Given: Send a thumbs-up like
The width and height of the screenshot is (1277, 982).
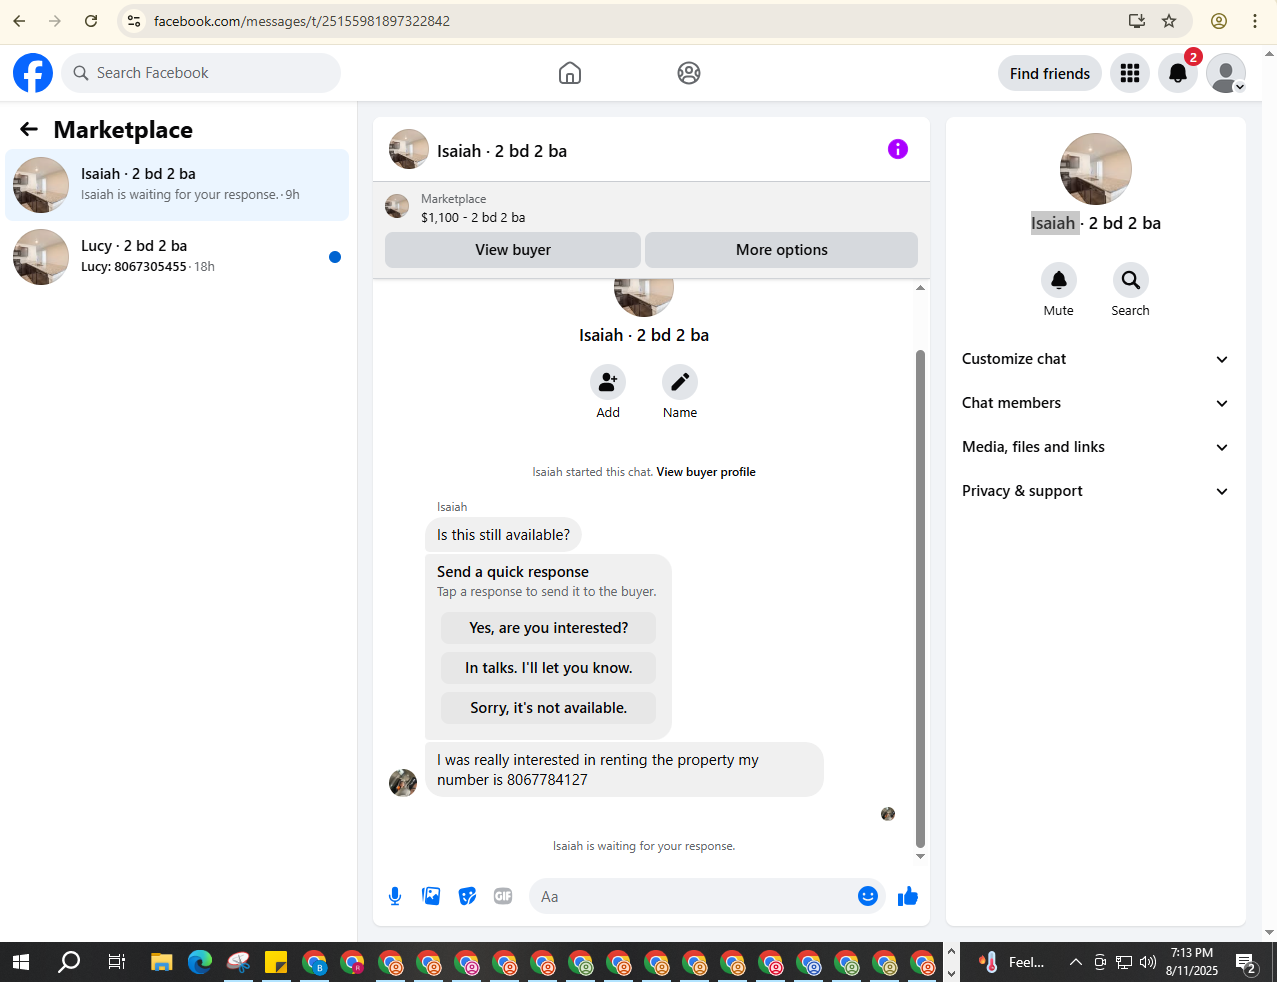Looking at the screenshot, I should [908, 896].
